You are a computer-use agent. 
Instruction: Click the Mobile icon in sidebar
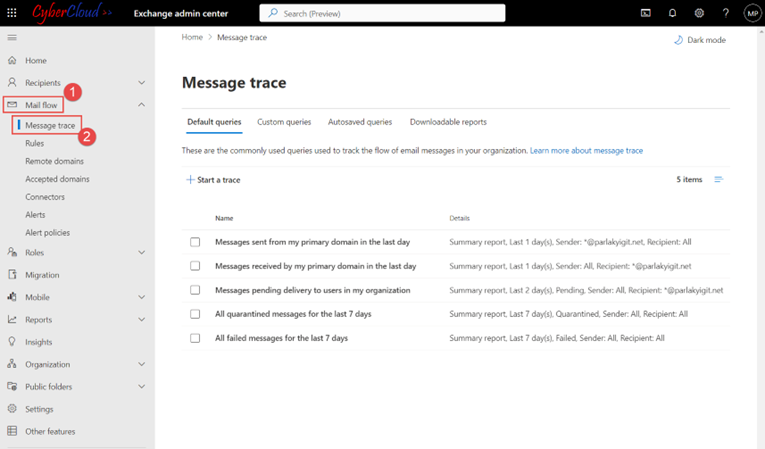[12, 297]
